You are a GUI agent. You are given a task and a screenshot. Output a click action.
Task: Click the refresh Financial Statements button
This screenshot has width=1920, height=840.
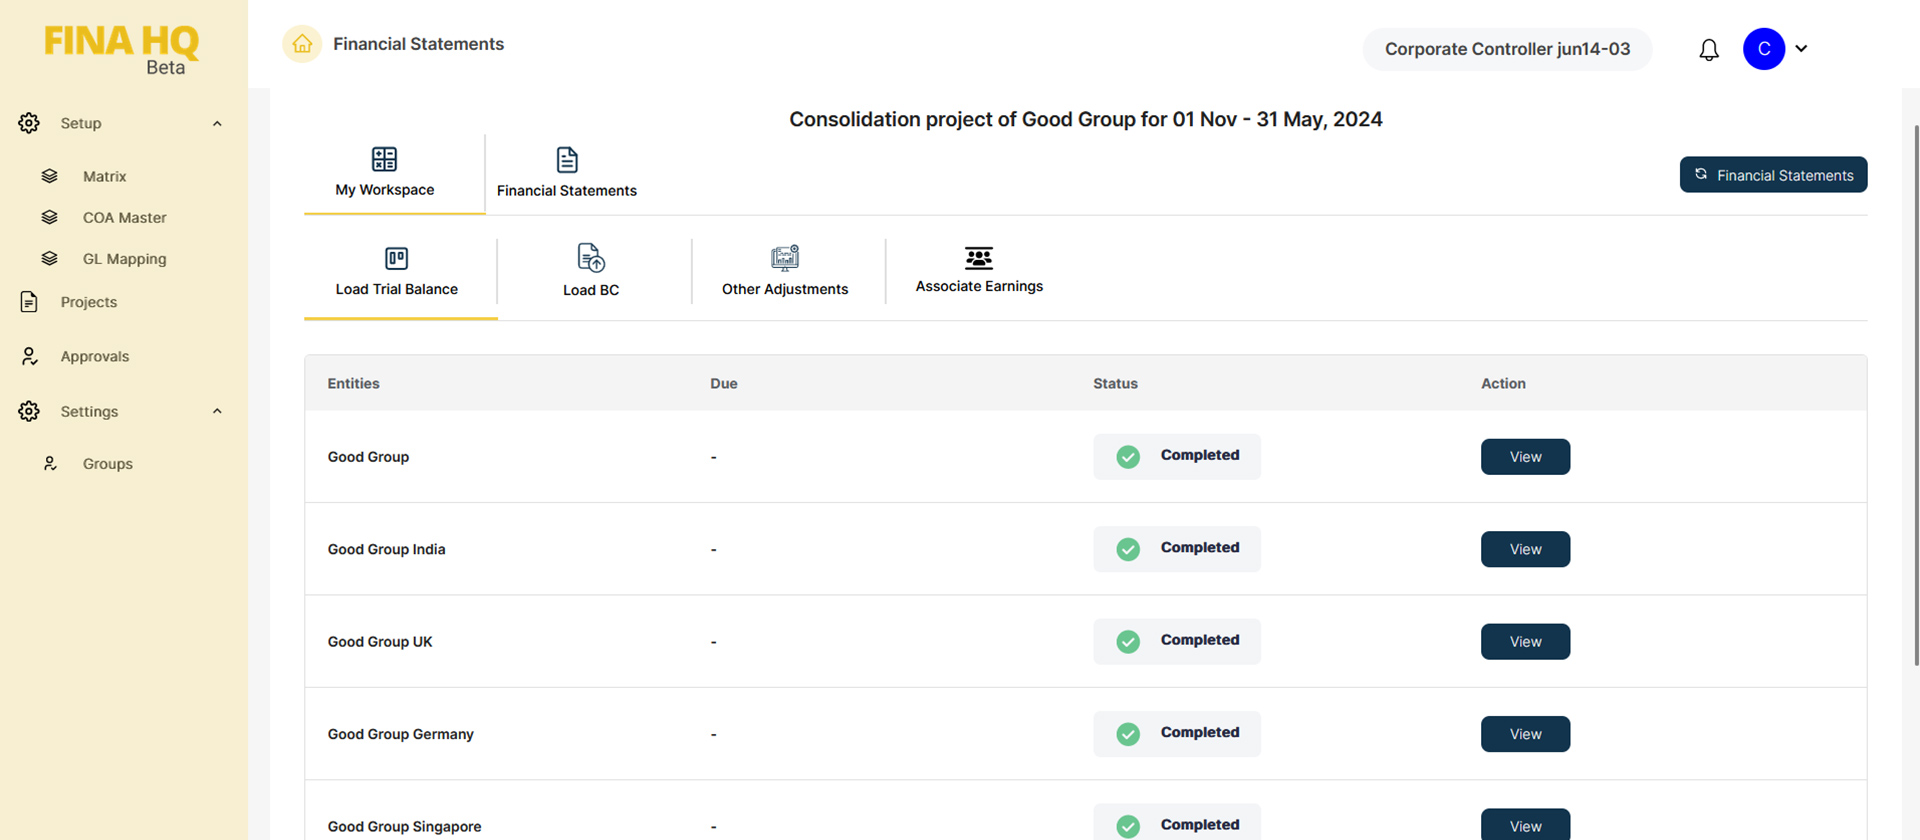pyautogui.click(x=1773, y=175)
